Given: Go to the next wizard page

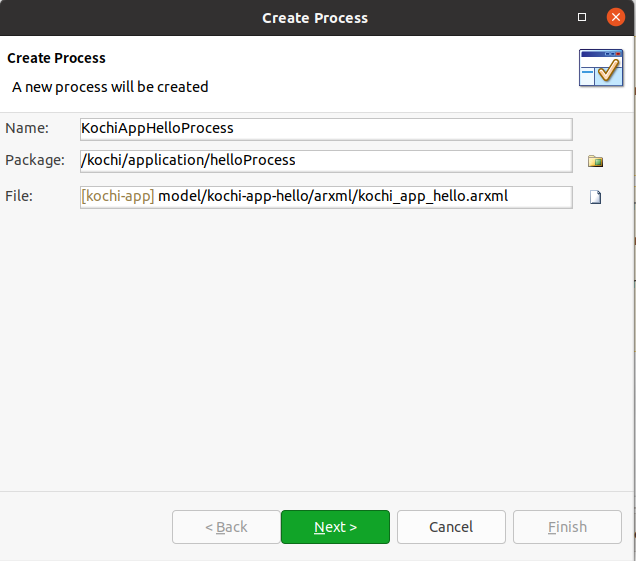Looking at the screenshot, I should [335, 527].
